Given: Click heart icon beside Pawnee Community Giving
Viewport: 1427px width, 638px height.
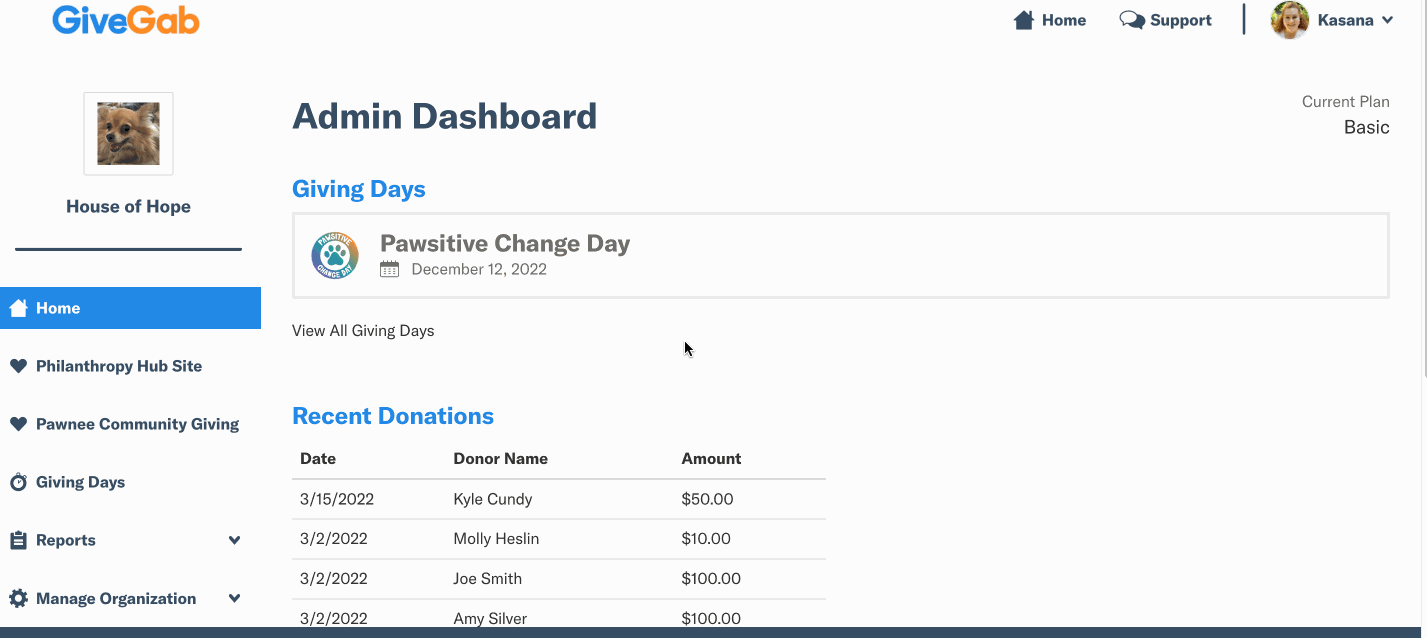Looking at the screenshot, I should [x=18, y=424].
